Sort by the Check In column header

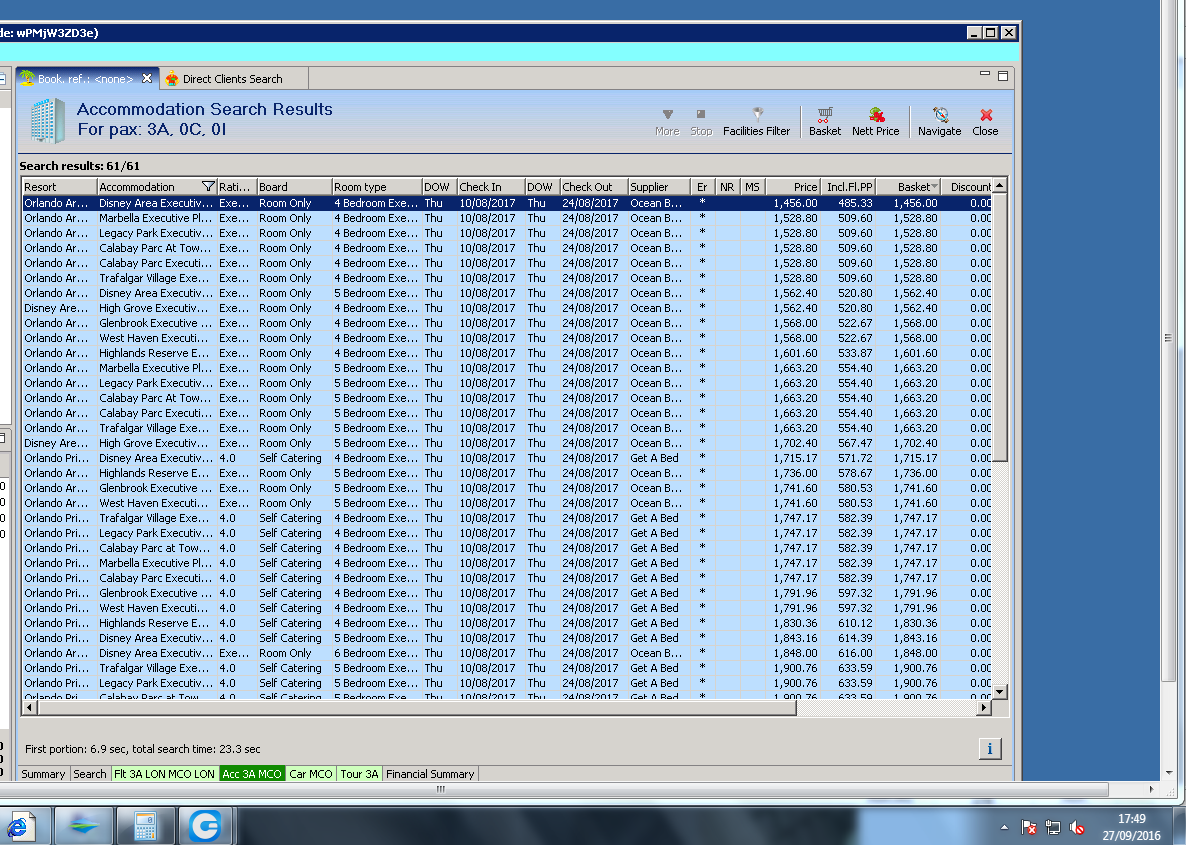(x=490, y=187)
